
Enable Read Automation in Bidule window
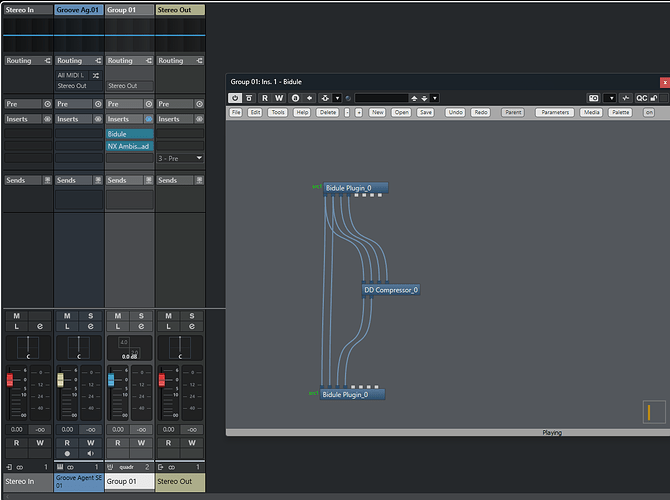coord(265,98)
